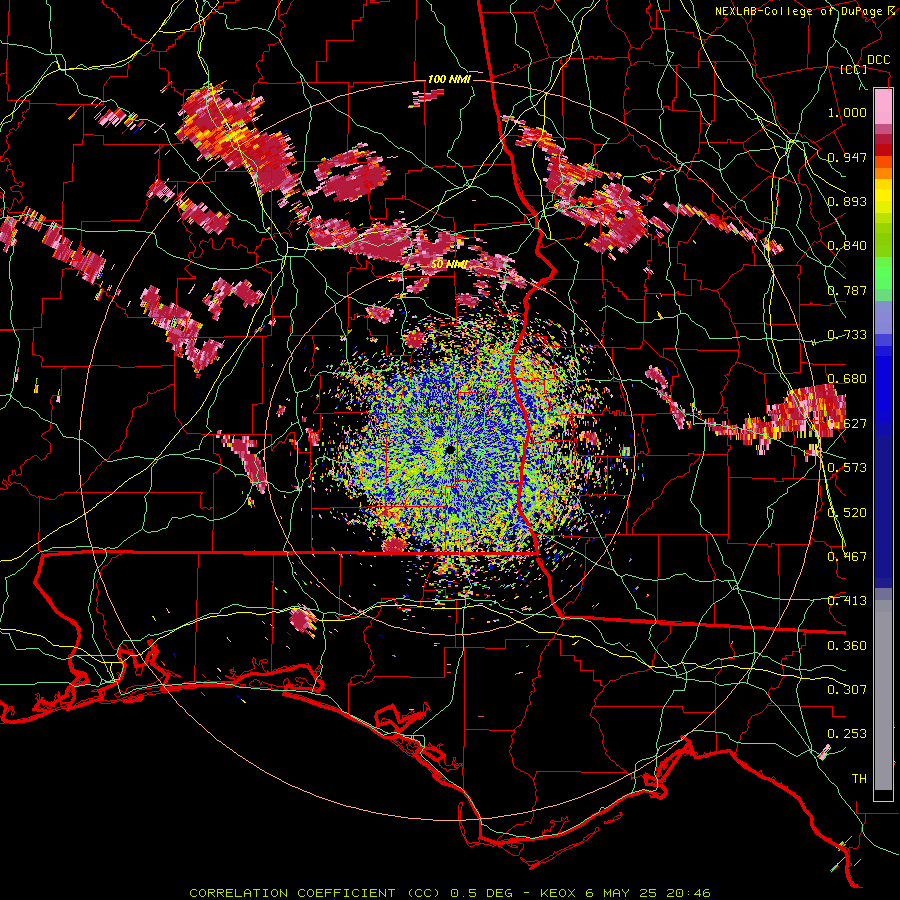This screenshot has width=900, height=900.
Task: Select the 0.467 scale value
Action: pyautogui.click(x=847, y=557)
